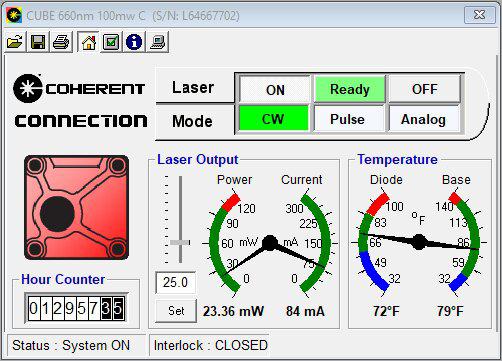502x361 pixels.
Task: Select CW mode
Action: pos(273,119)
